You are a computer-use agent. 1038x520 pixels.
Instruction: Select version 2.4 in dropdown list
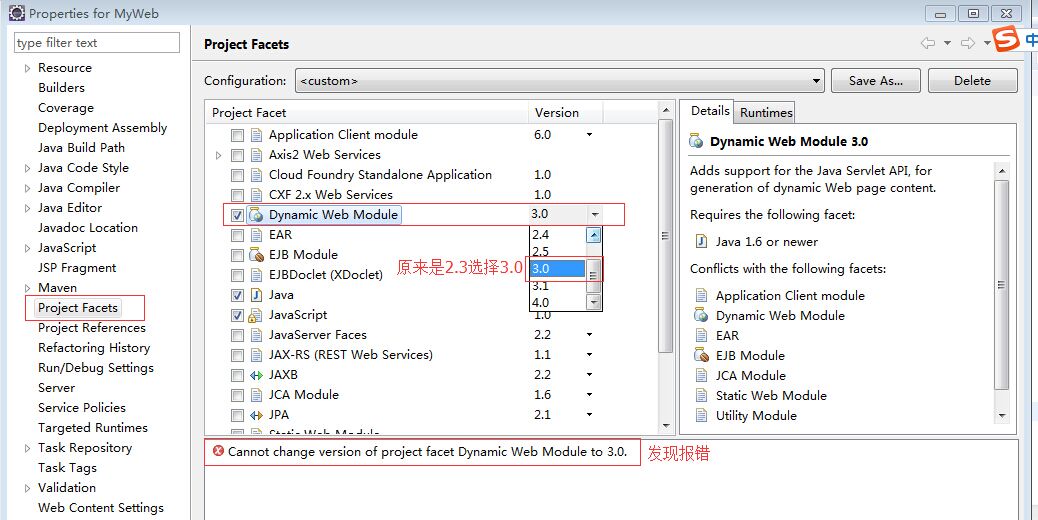pos(558,234)
